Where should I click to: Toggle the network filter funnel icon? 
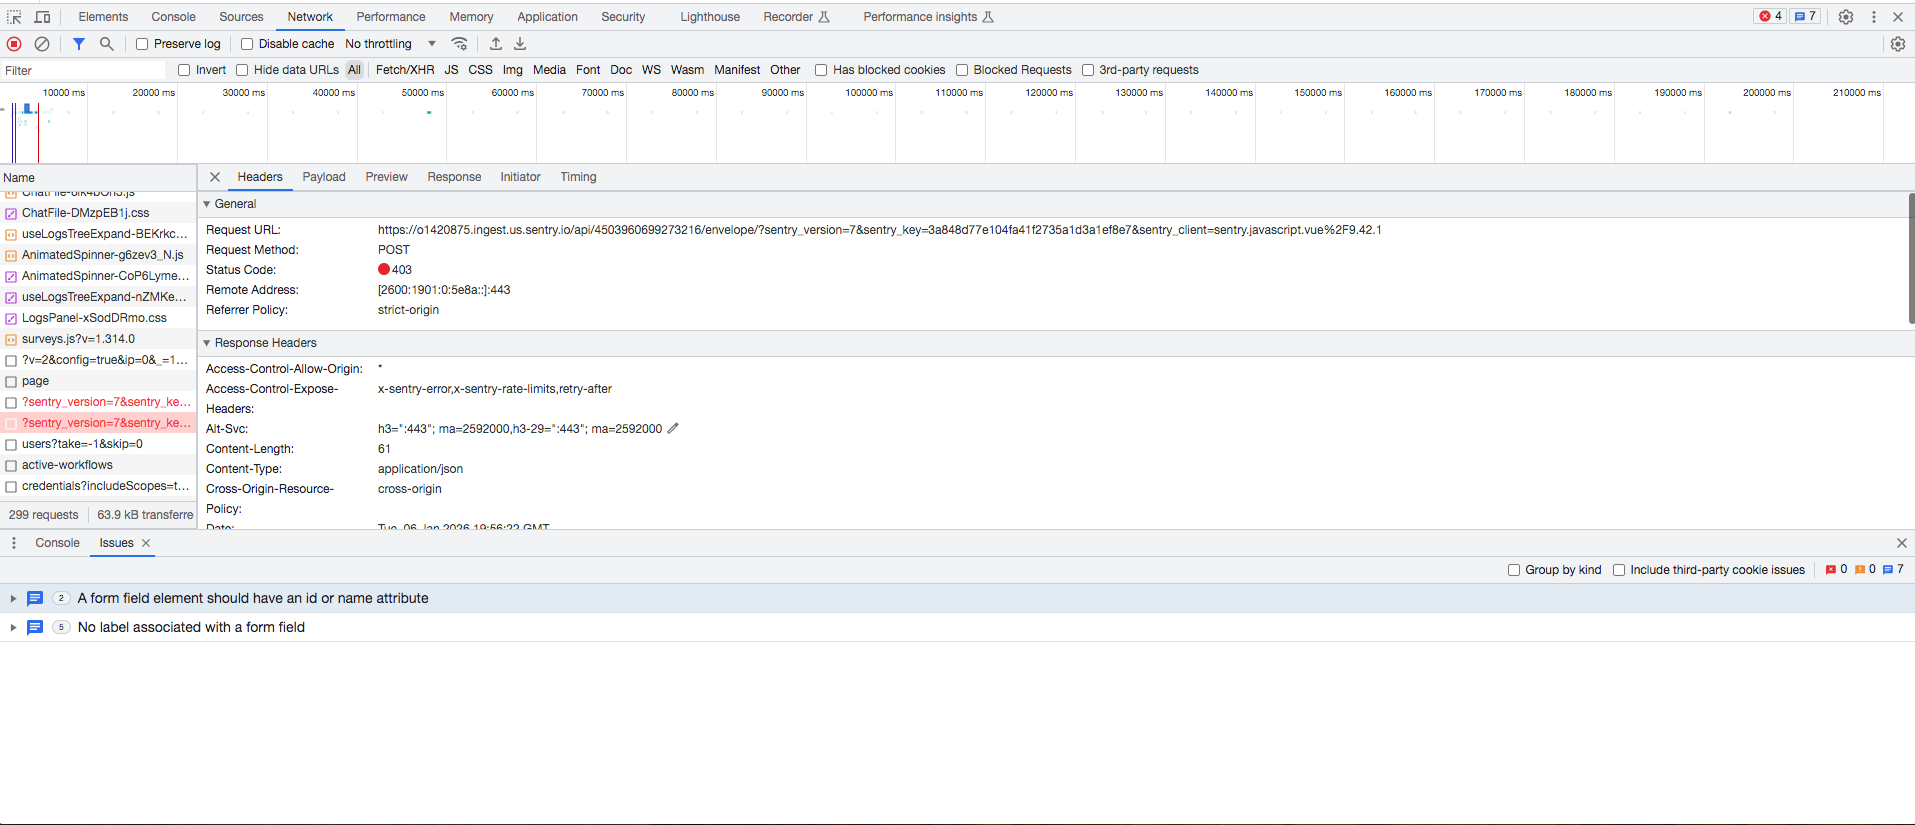pos(79,44)
